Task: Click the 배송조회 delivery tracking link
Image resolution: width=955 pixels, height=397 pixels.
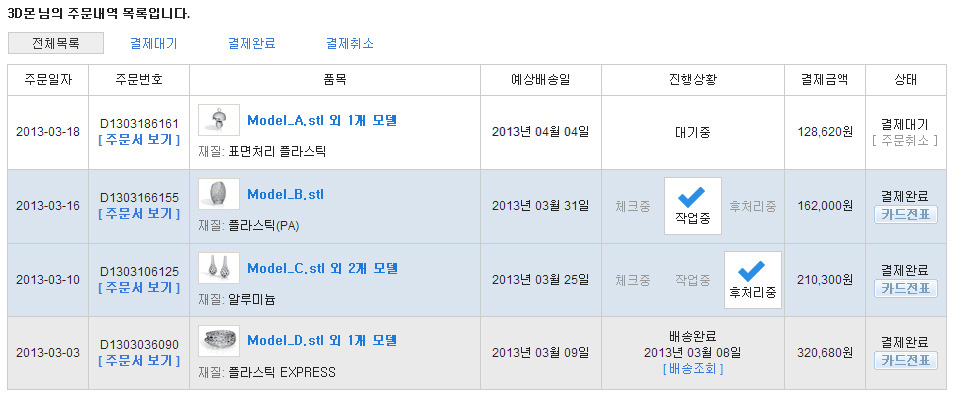Action: pyautogui.click(x=692, y=368)
